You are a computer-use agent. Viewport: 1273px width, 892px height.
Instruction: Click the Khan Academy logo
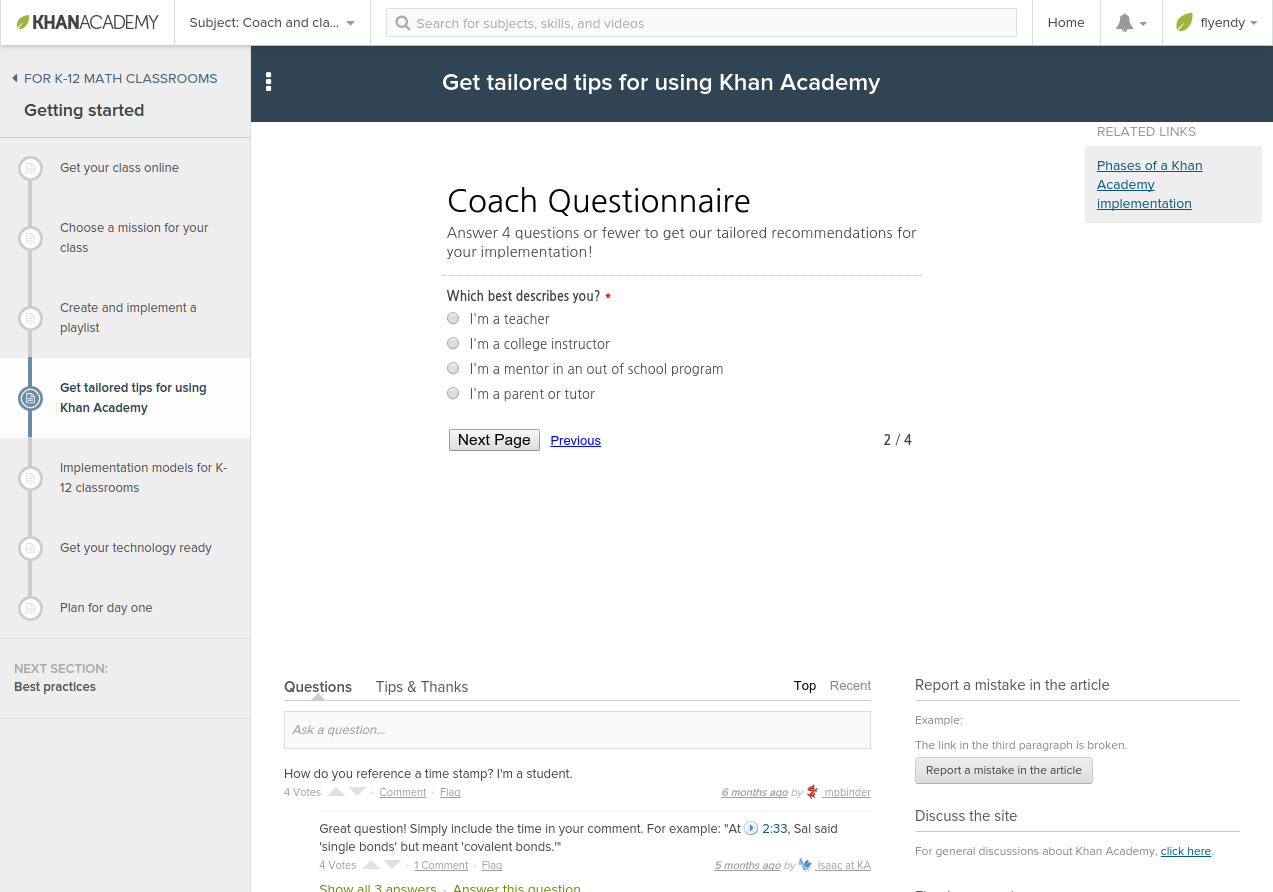tap(88, 22)
